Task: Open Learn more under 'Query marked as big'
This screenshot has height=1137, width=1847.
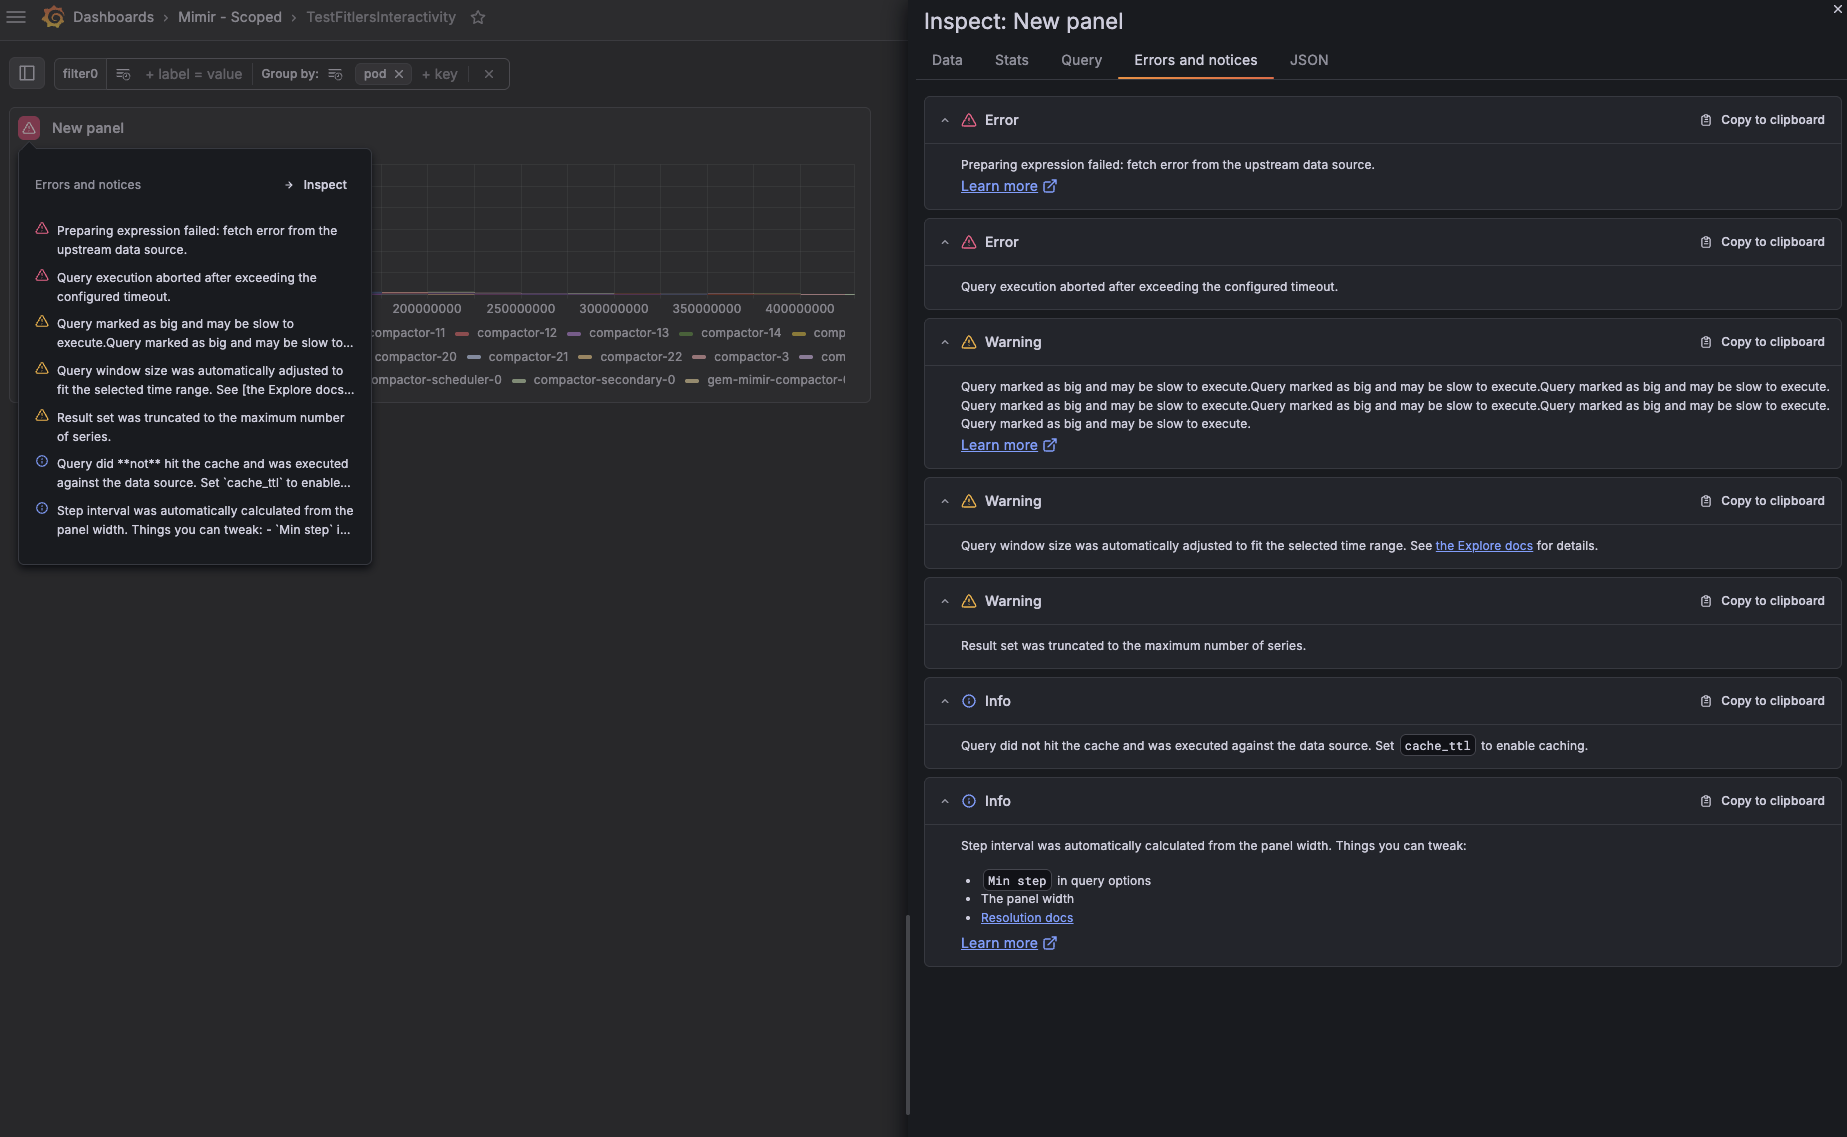Action: pos(1008,445)
